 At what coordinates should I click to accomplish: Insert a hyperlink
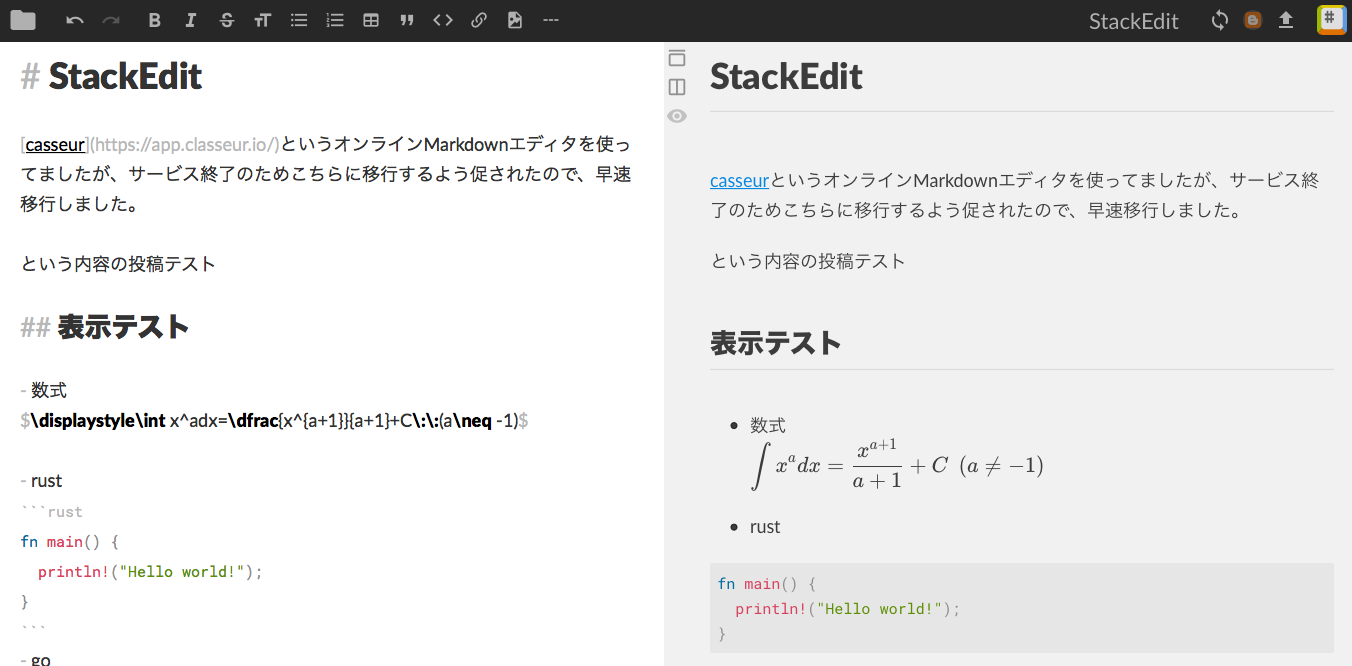[479, 19]
